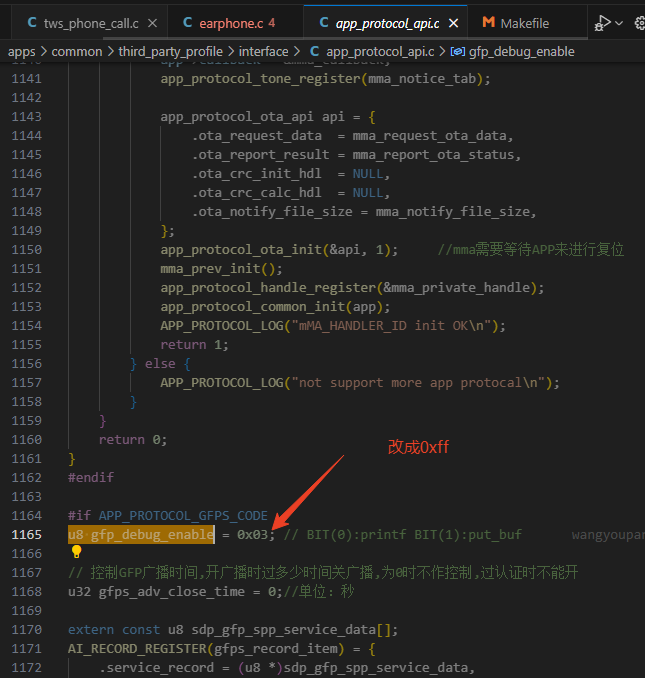Screen dimensions: 645x678
Task: Click the else keyword on line 1156
Action: coord(160,364)
